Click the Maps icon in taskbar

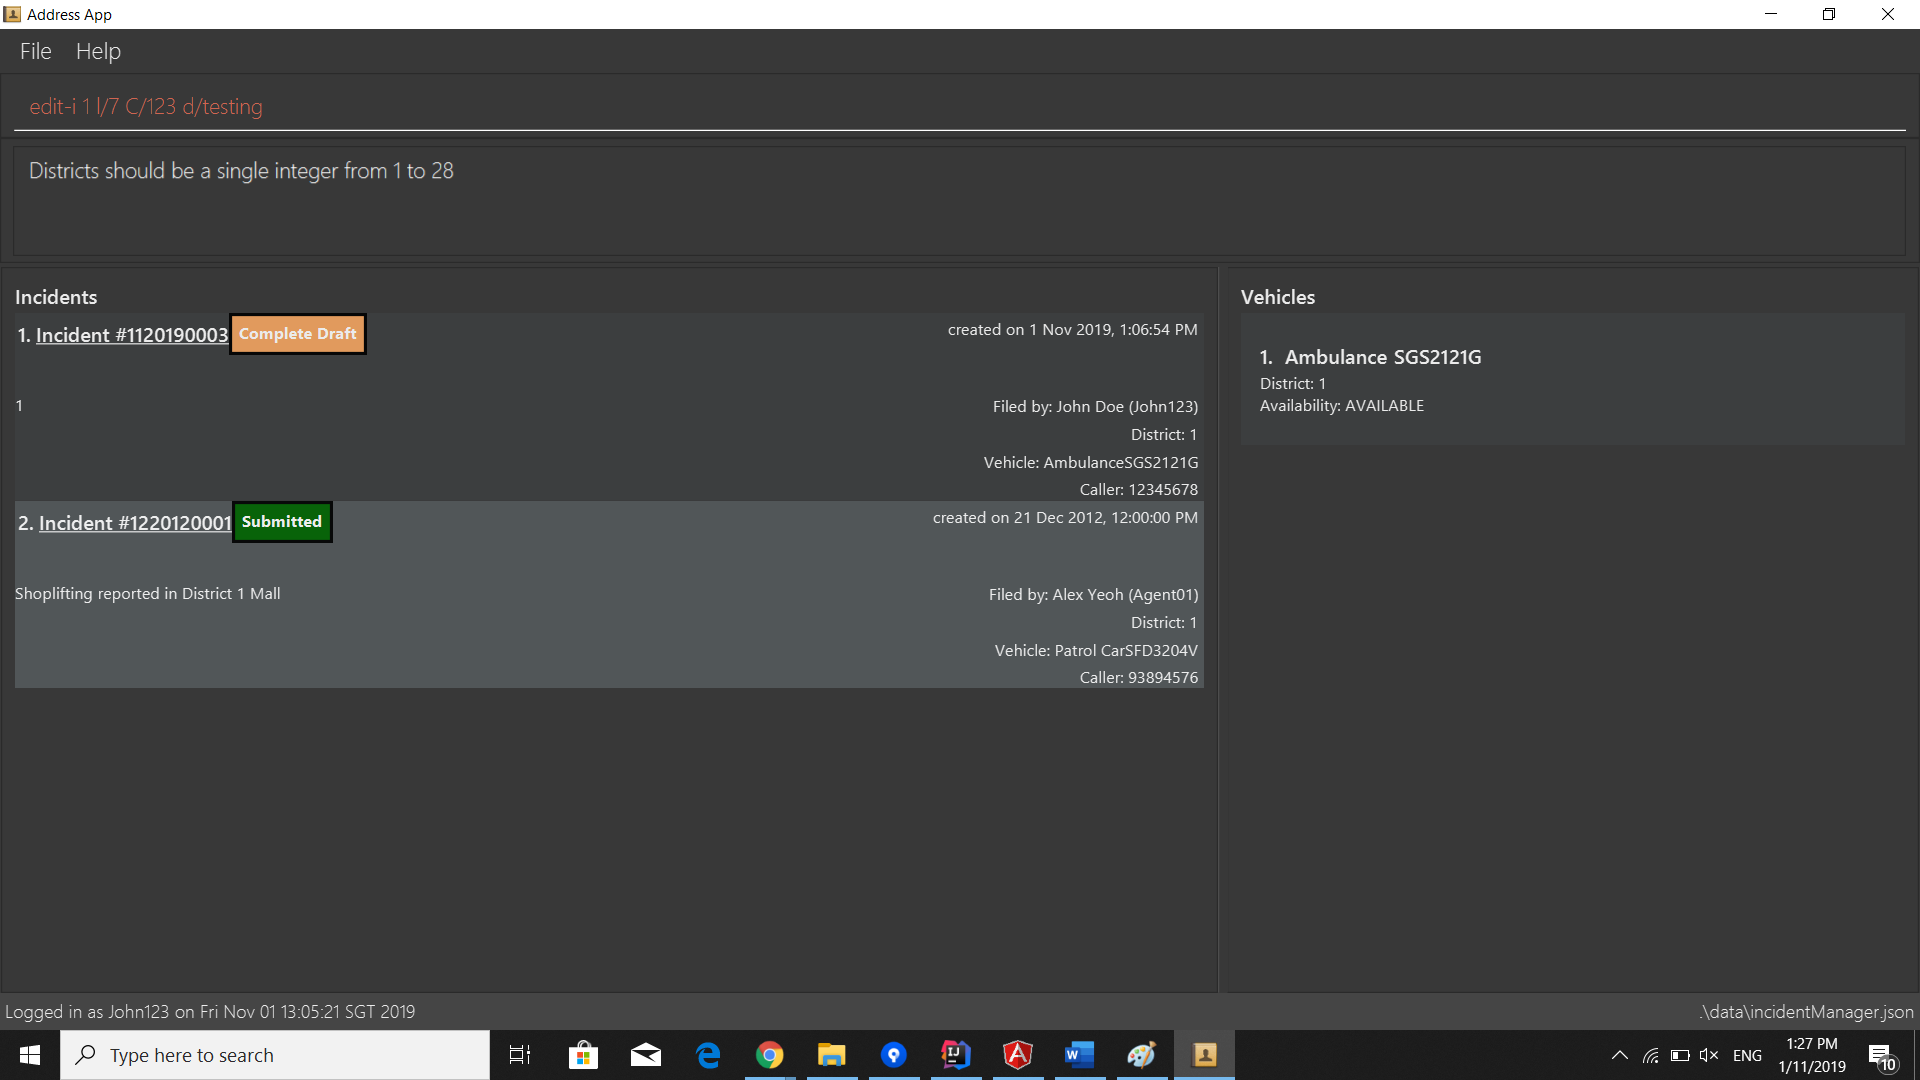[x=893, y=1055]
